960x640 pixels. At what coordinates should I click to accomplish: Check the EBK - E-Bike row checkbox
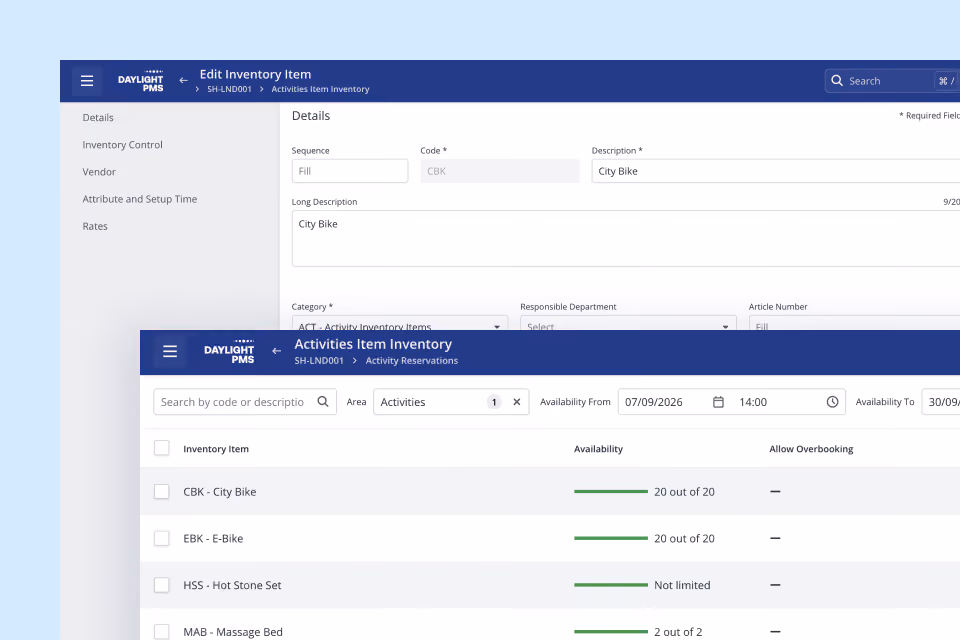pos(162,538)
